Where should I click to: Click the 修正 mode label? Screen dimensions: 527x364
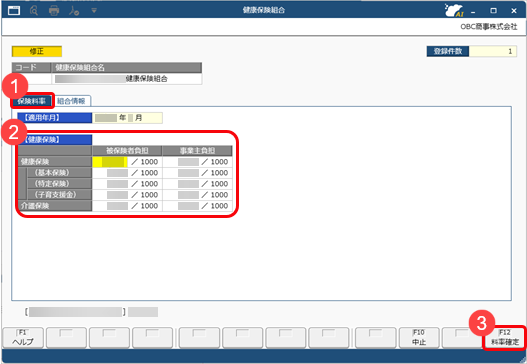pos(37,51)
